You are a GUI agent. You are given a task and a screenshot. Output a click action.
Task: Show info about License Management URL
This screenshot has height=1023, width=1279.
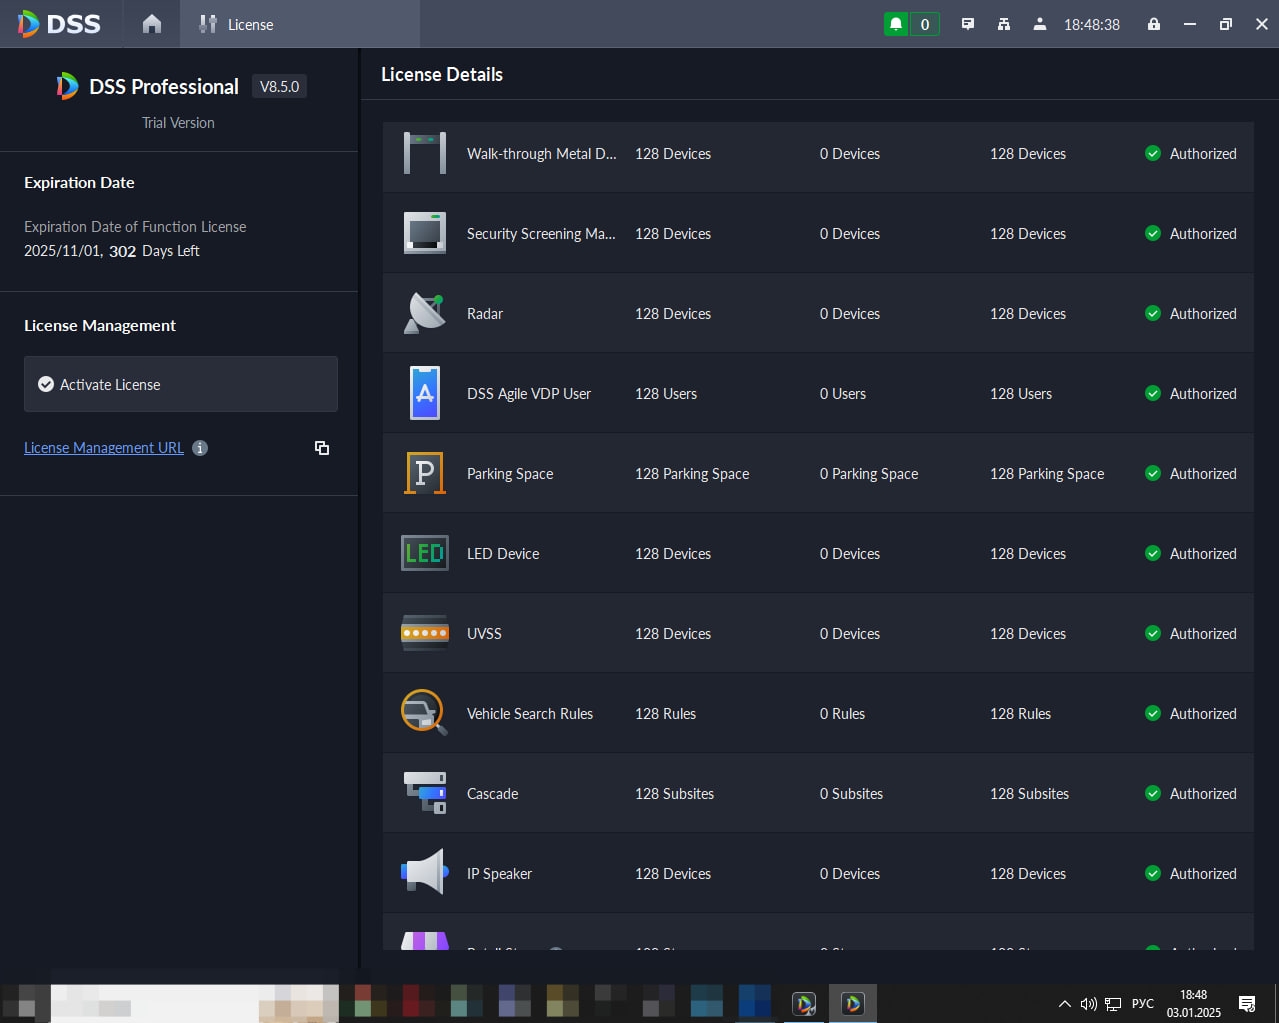200,448
